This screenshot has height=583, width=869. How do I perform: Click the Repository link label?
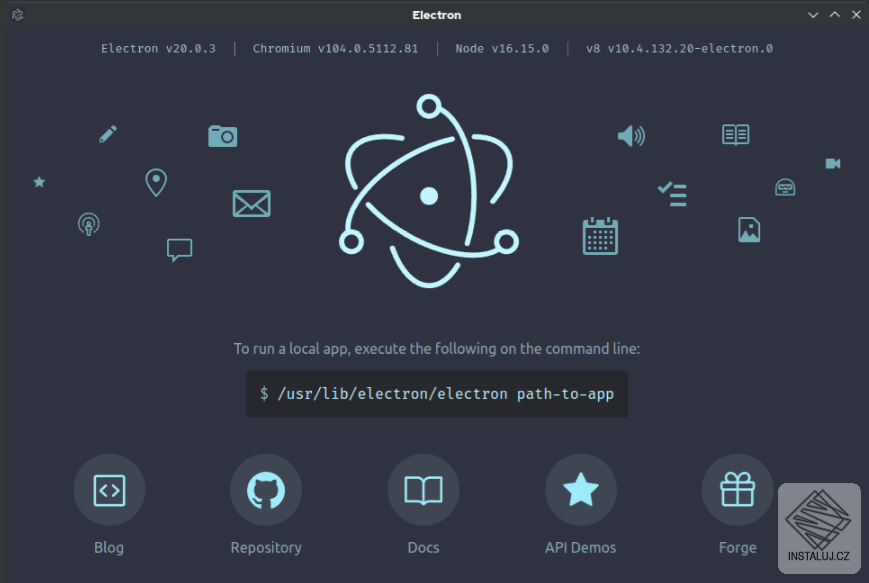pos(266,548)
